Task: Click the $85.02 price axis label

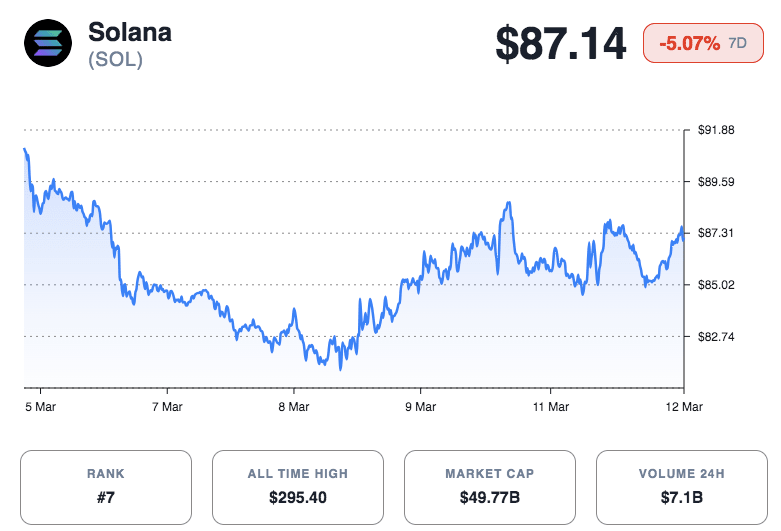Action: [716, 285]
